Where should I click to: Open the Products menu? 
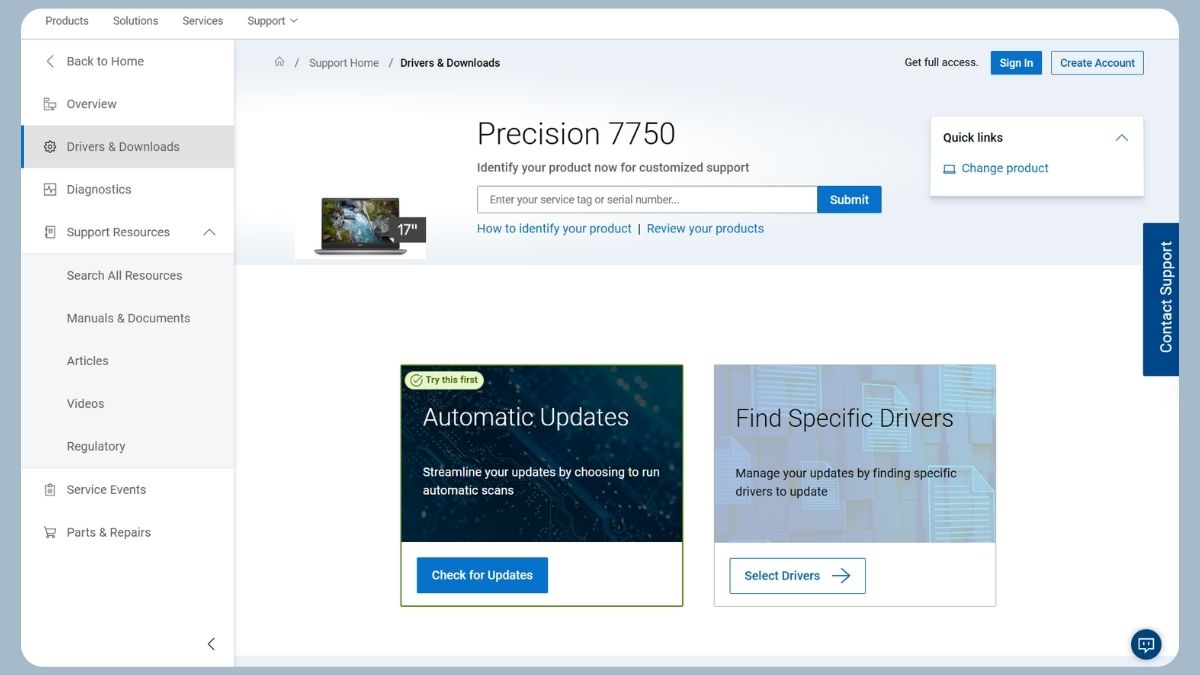tap(66, 20)
